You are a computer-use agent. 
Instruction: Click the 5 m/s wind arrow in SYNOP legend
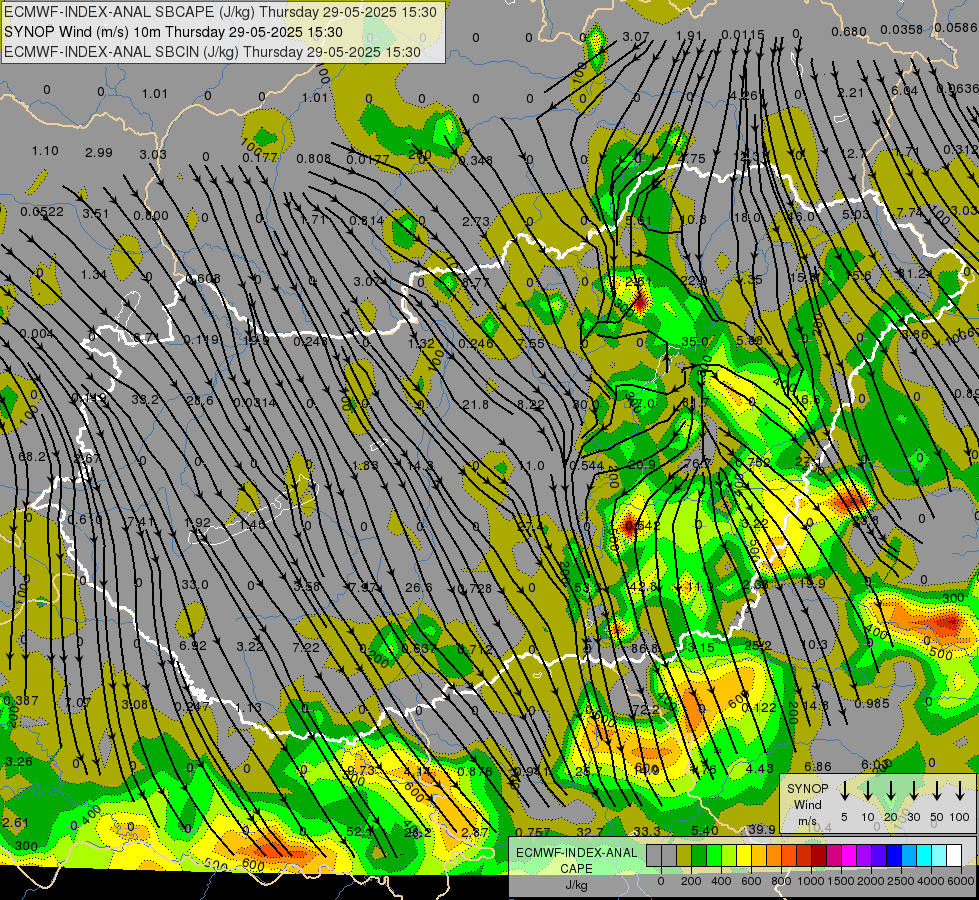[844, 791]
